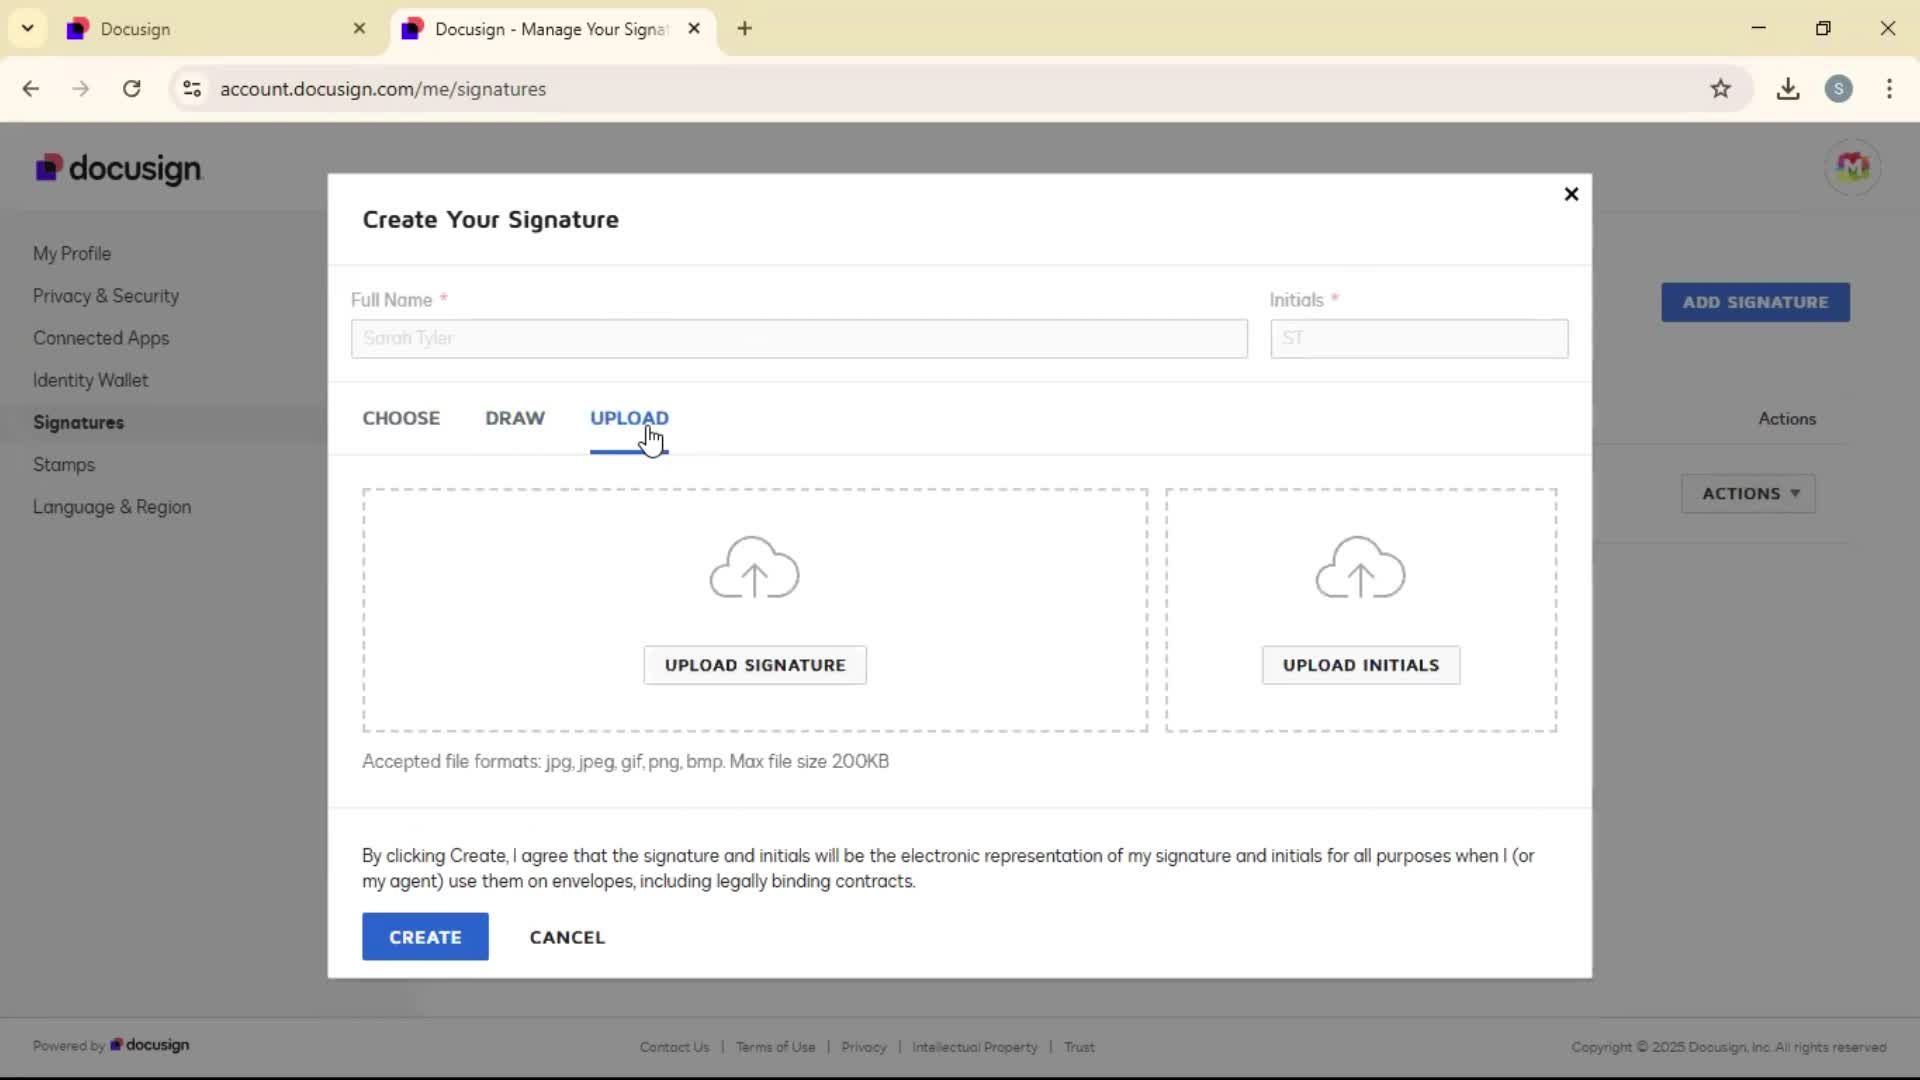Click the Actions column header

pyautogui.click(x=1787, y=419)
